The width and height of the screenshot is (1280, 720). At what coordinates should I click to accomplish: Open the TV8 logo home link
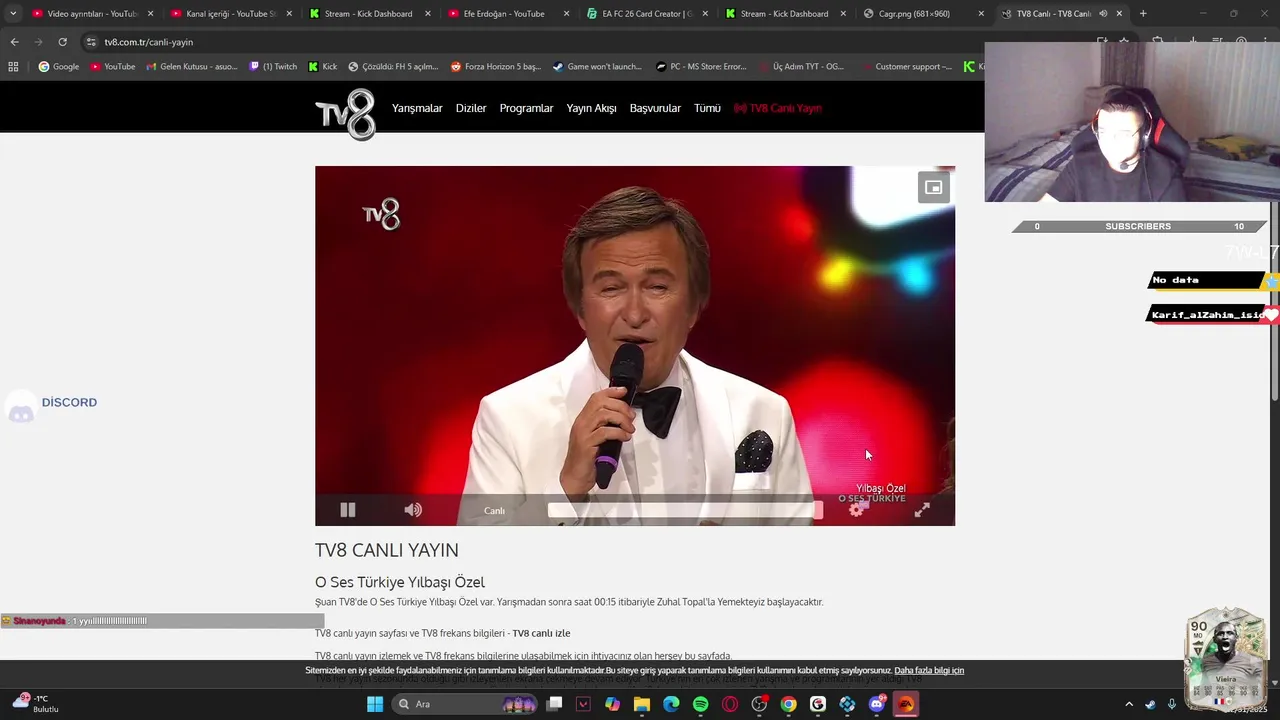pyautogui.click(x=345, y=113)
